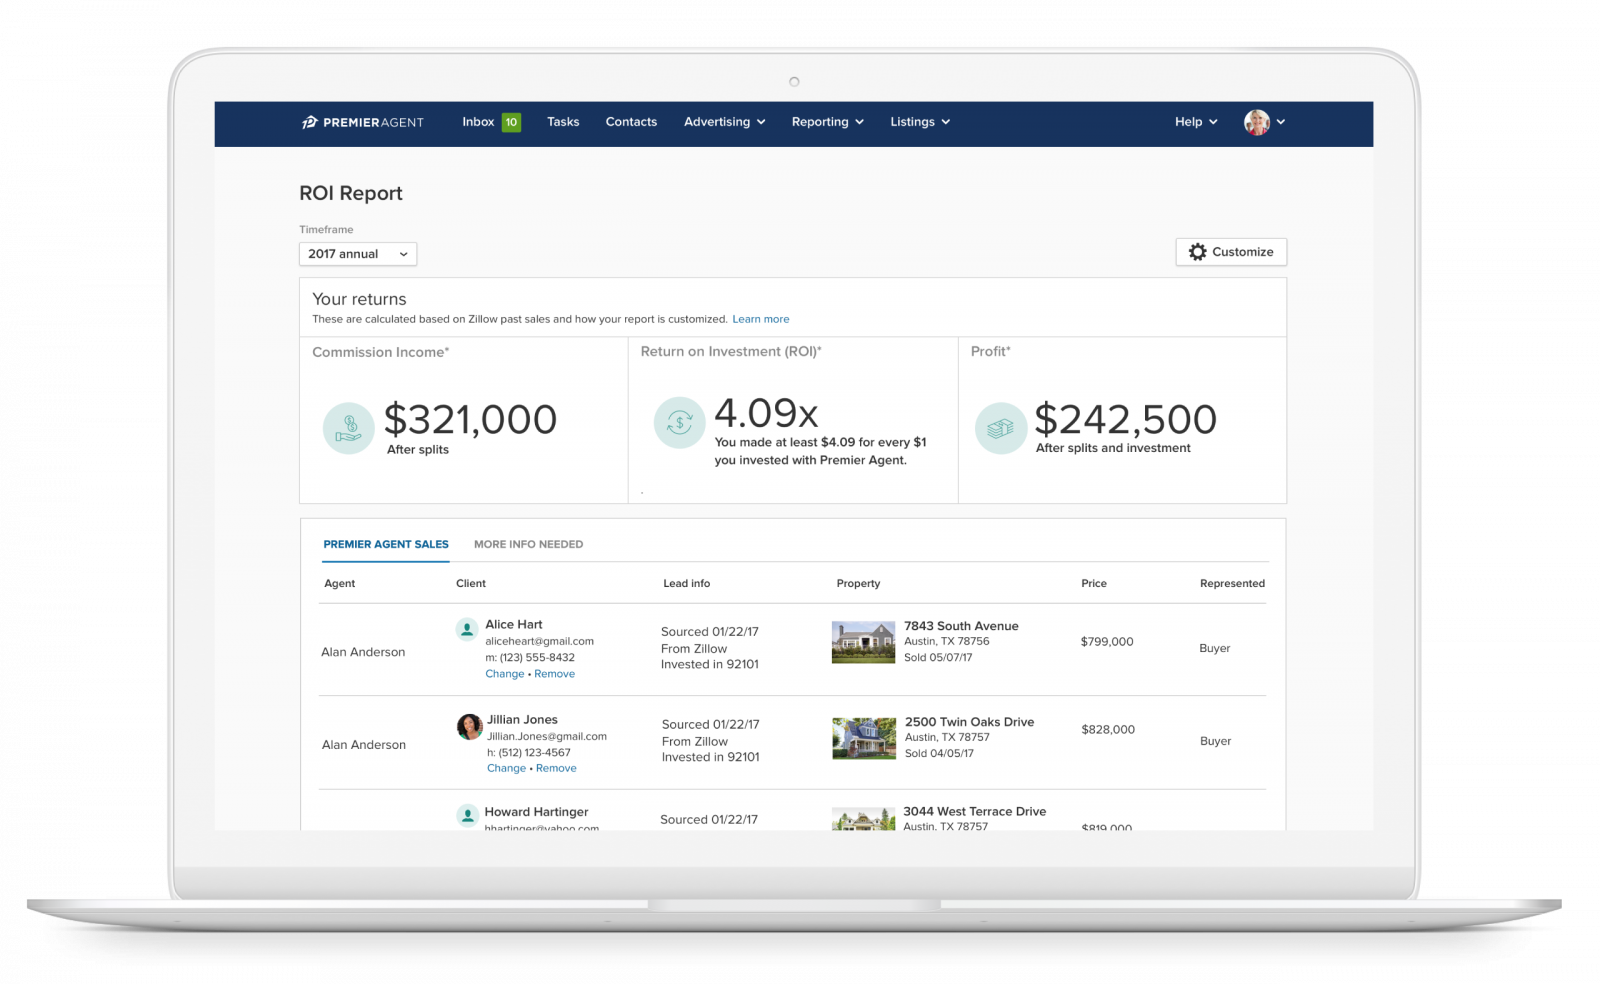Select the $321,000 commission value

point(470,419)
